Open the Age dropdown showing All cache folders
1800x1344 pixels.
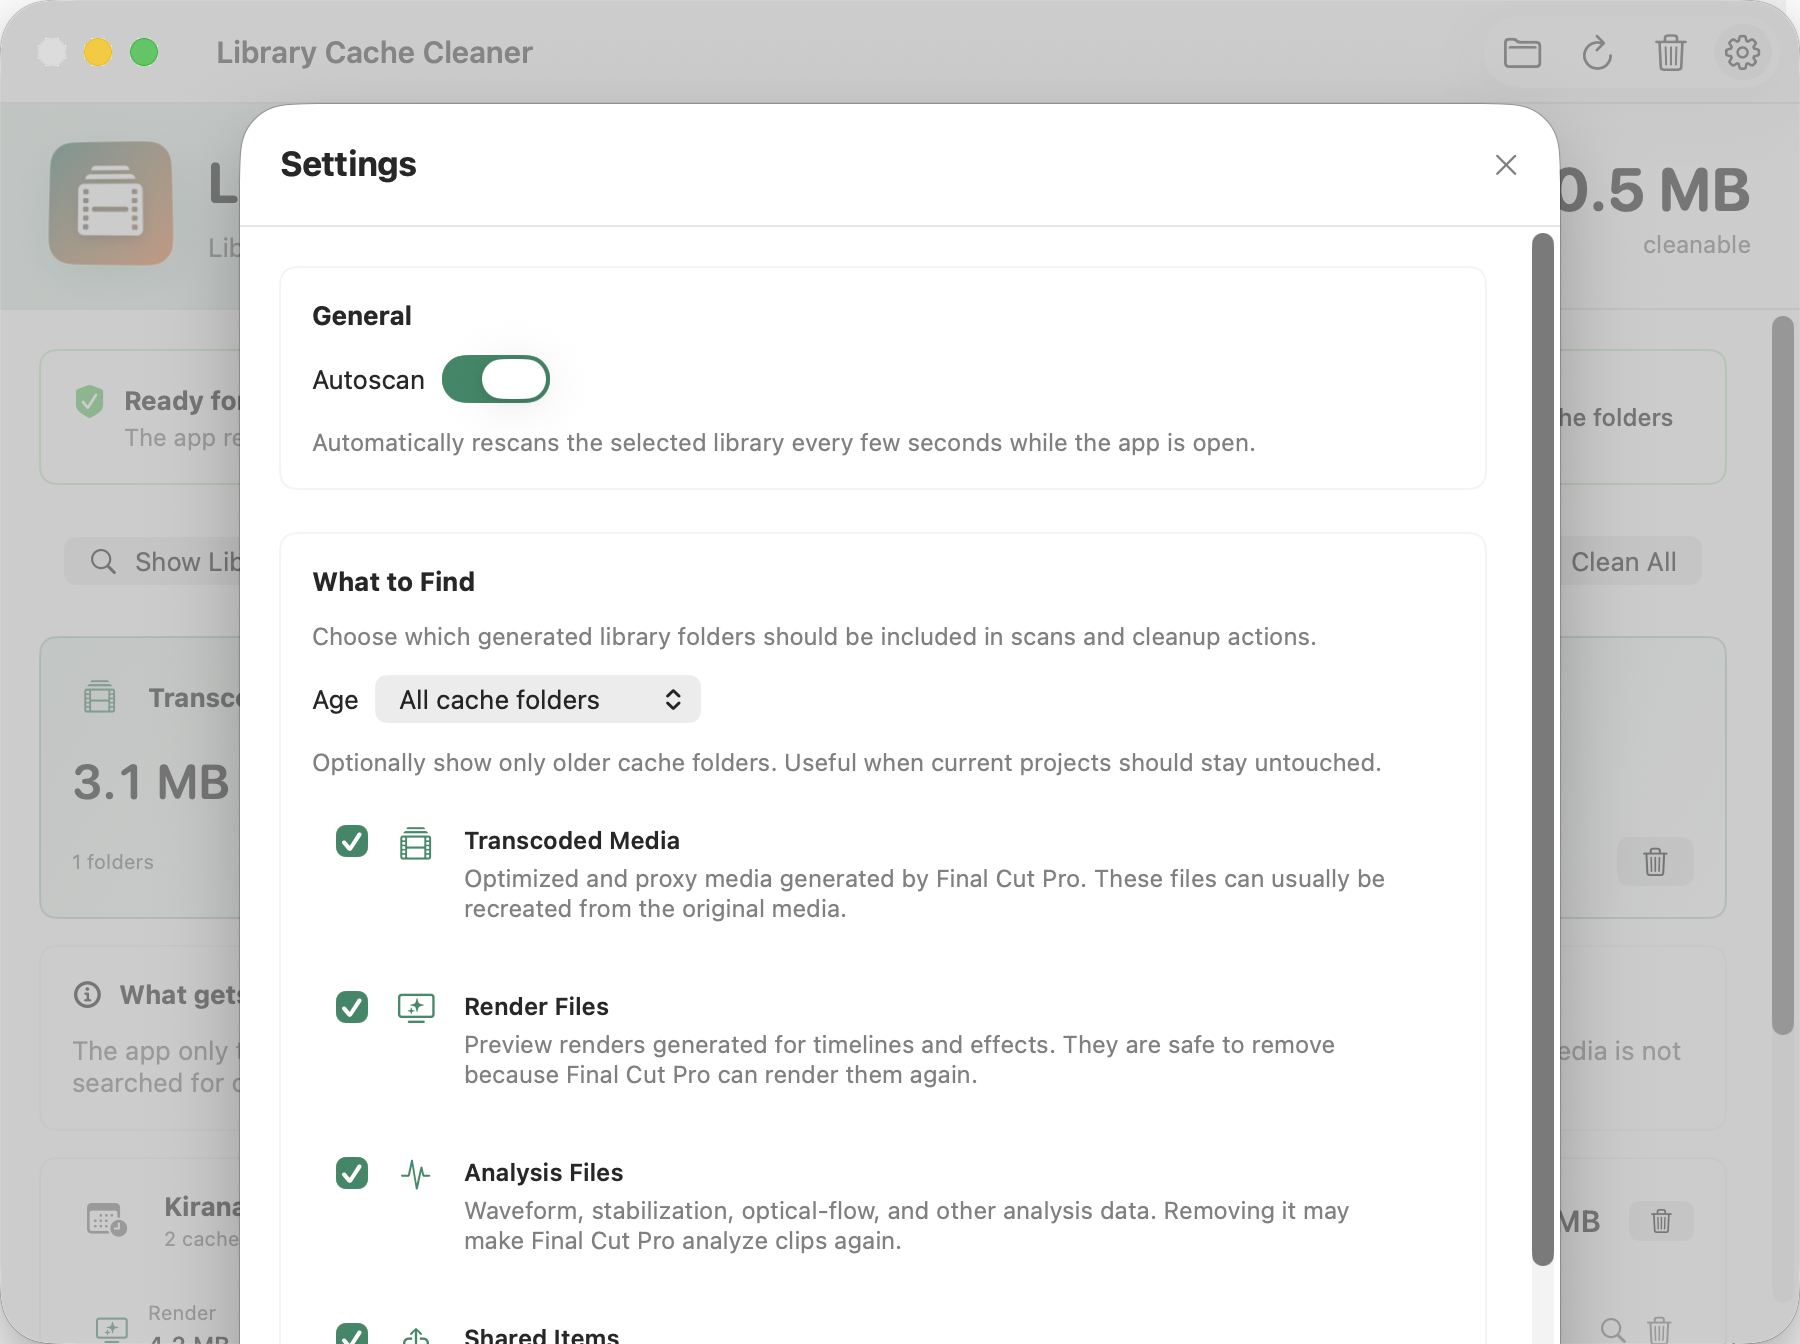coord(538,700)
